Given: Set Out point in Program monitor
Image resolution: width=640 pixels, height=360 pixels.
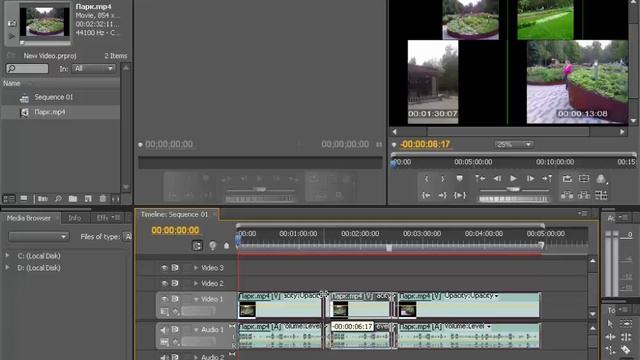Looking at the screenshot, I should [x=443, y=179].
